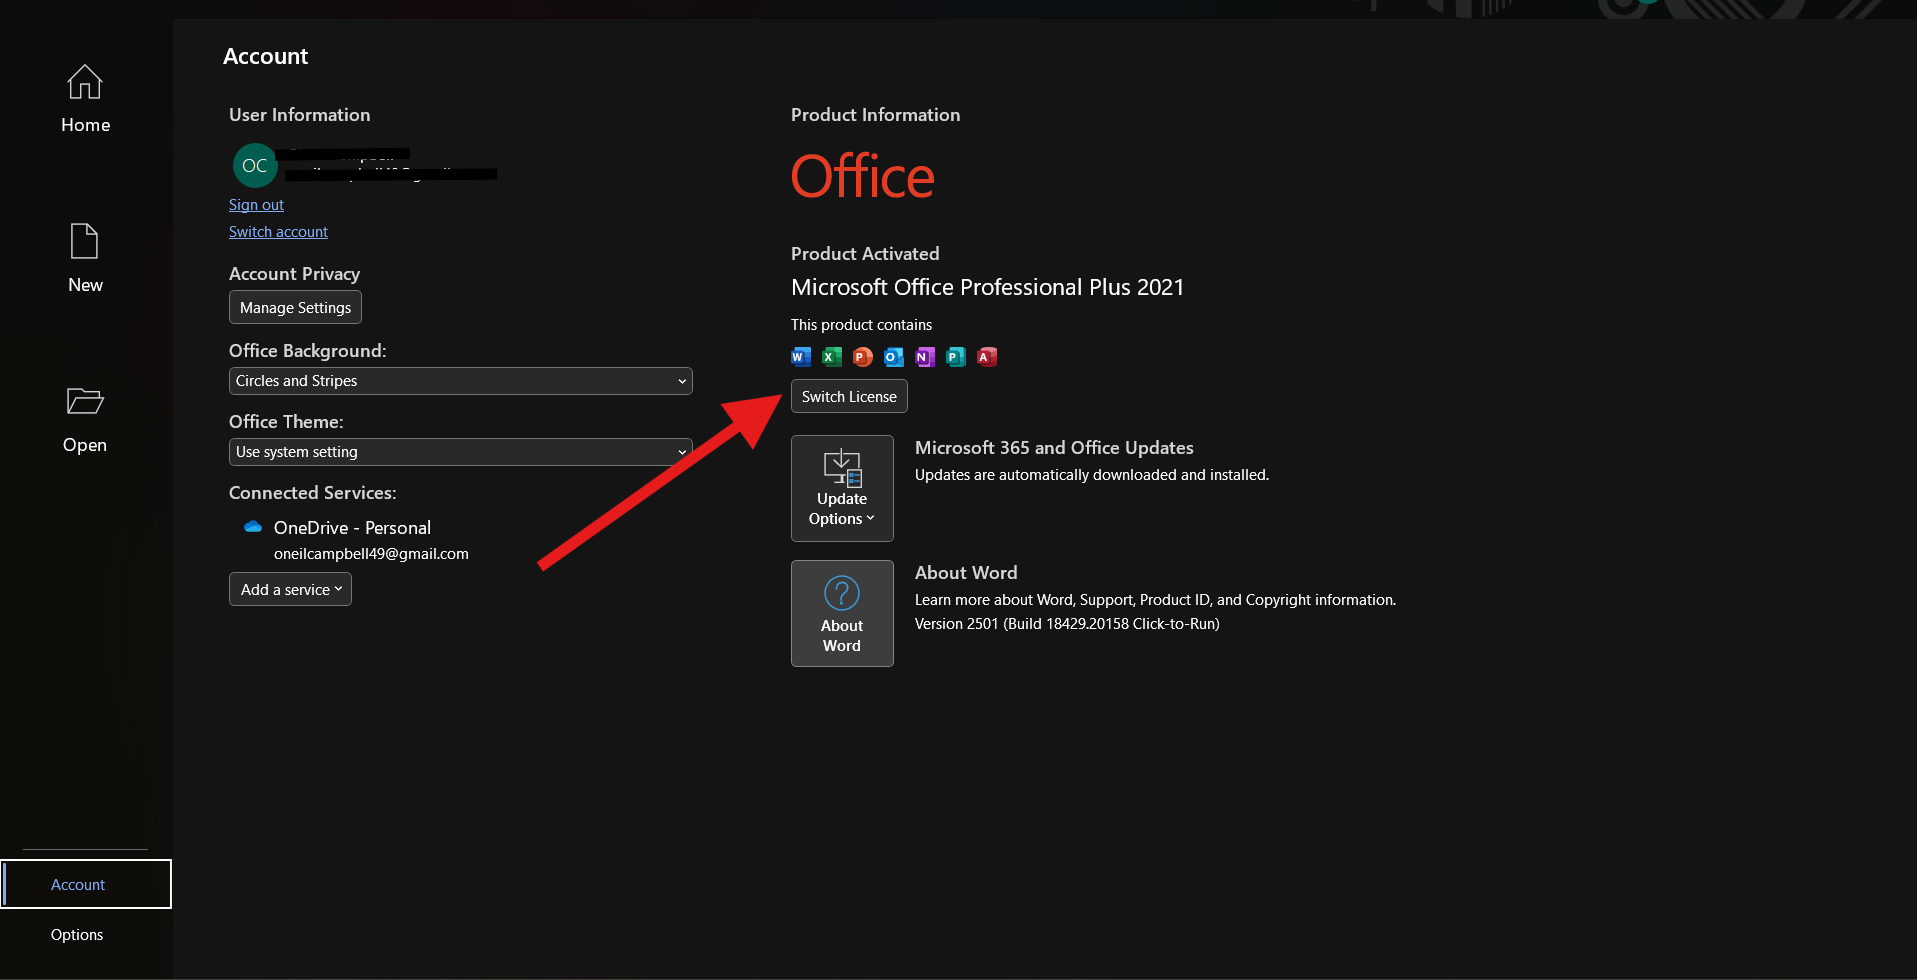Open the New document page
The height and width of the screenshot is (980, 1917).
85,258
